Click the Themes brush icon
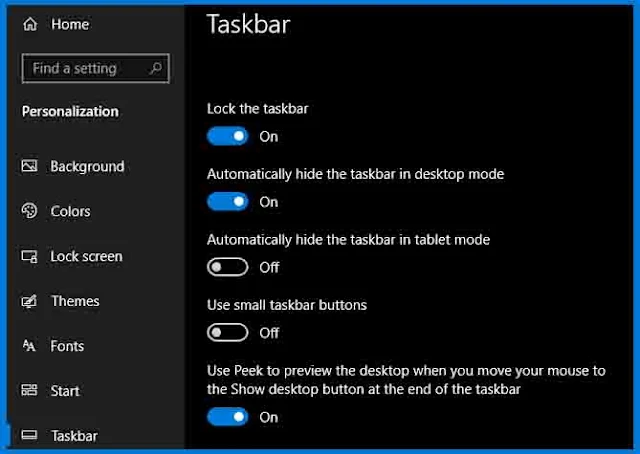The height and width of the screenshot is (454, 640). pyautogui.click(x=29, y=301)
